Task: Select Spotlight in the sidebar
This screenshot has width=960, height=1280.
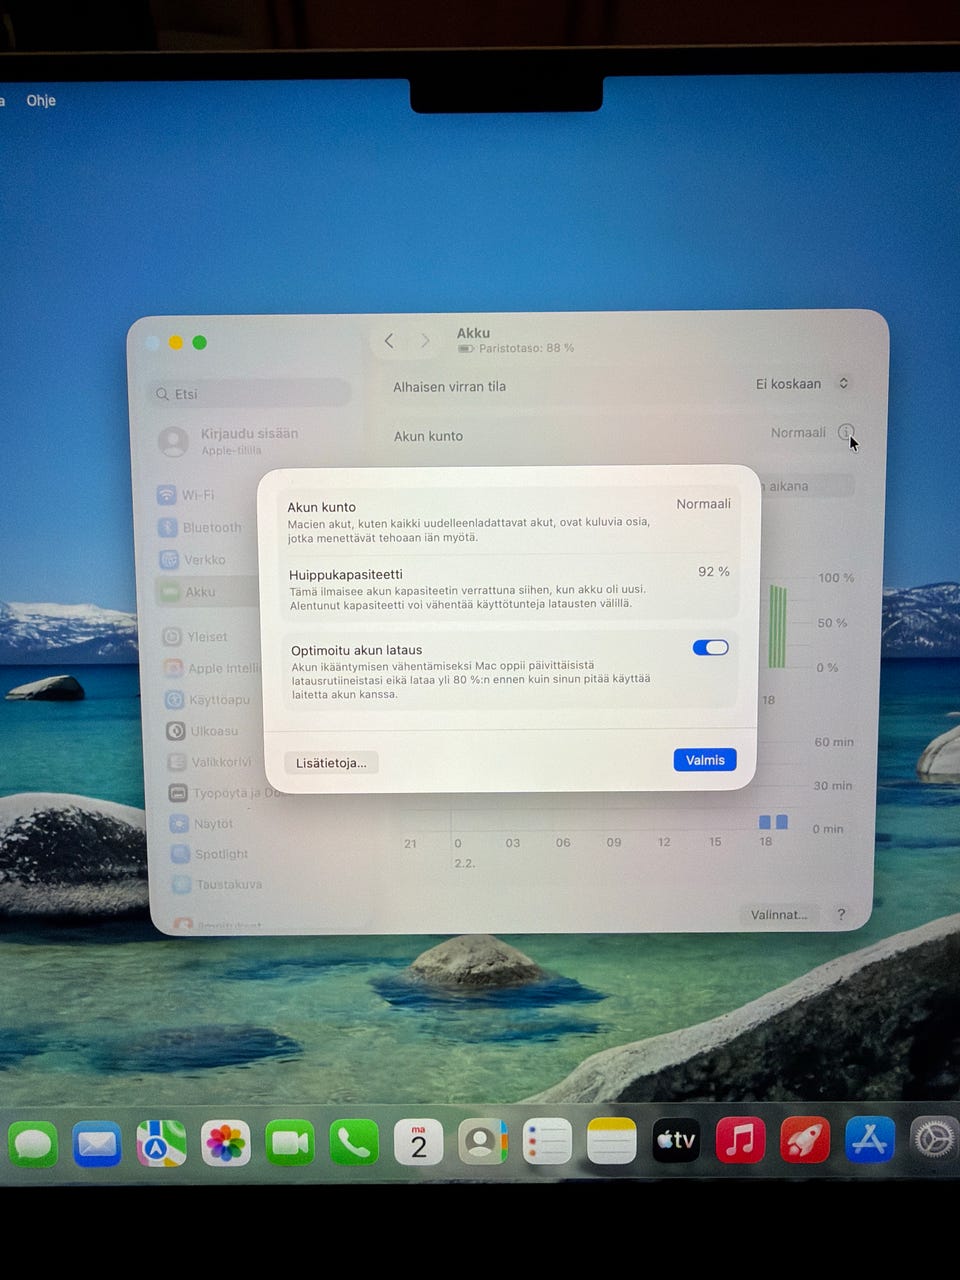Action: point(210,854)
